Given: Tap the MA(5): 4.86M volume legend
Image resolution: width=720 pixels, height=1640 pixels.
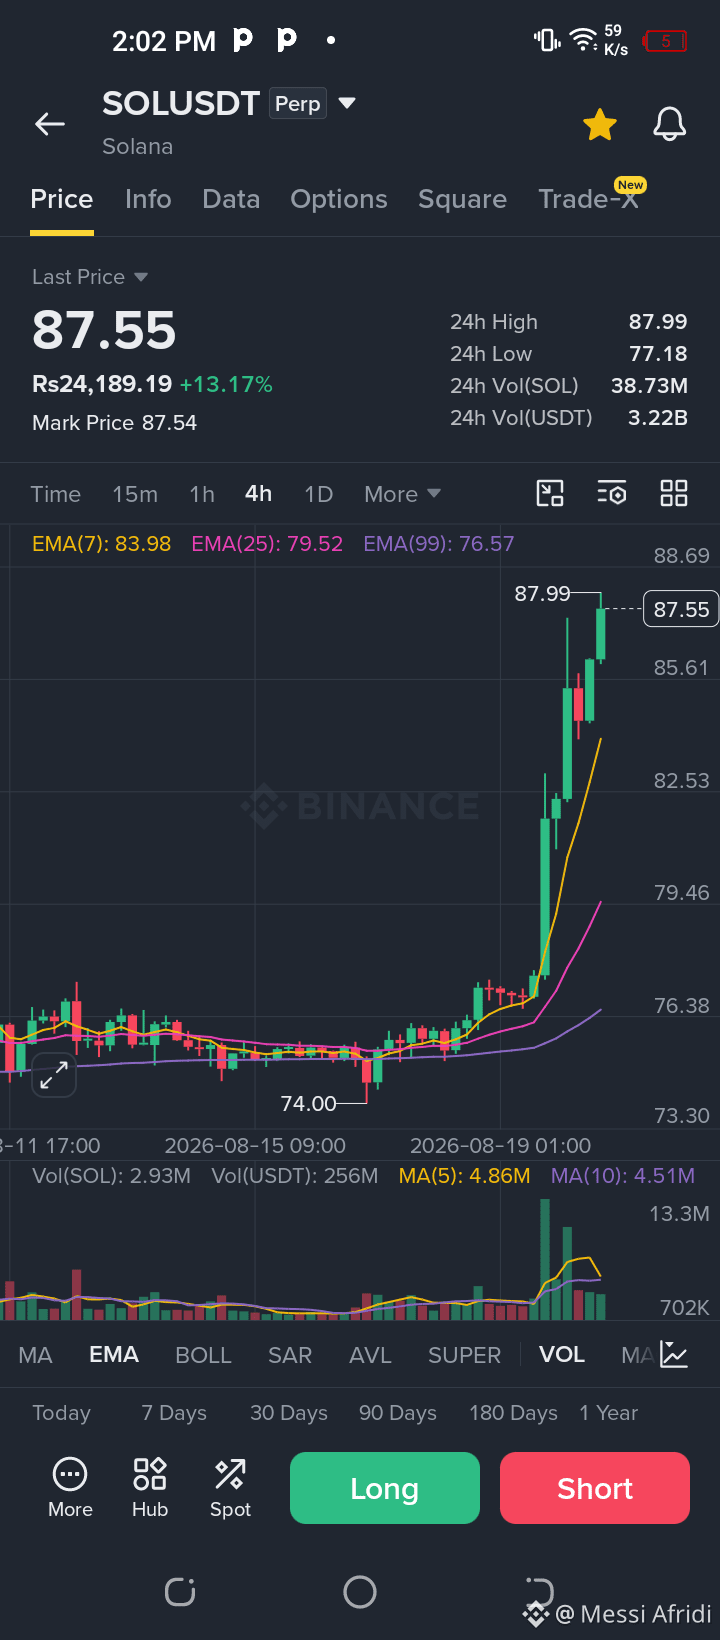Looking at the screenshot, I should coord(464,1176).
